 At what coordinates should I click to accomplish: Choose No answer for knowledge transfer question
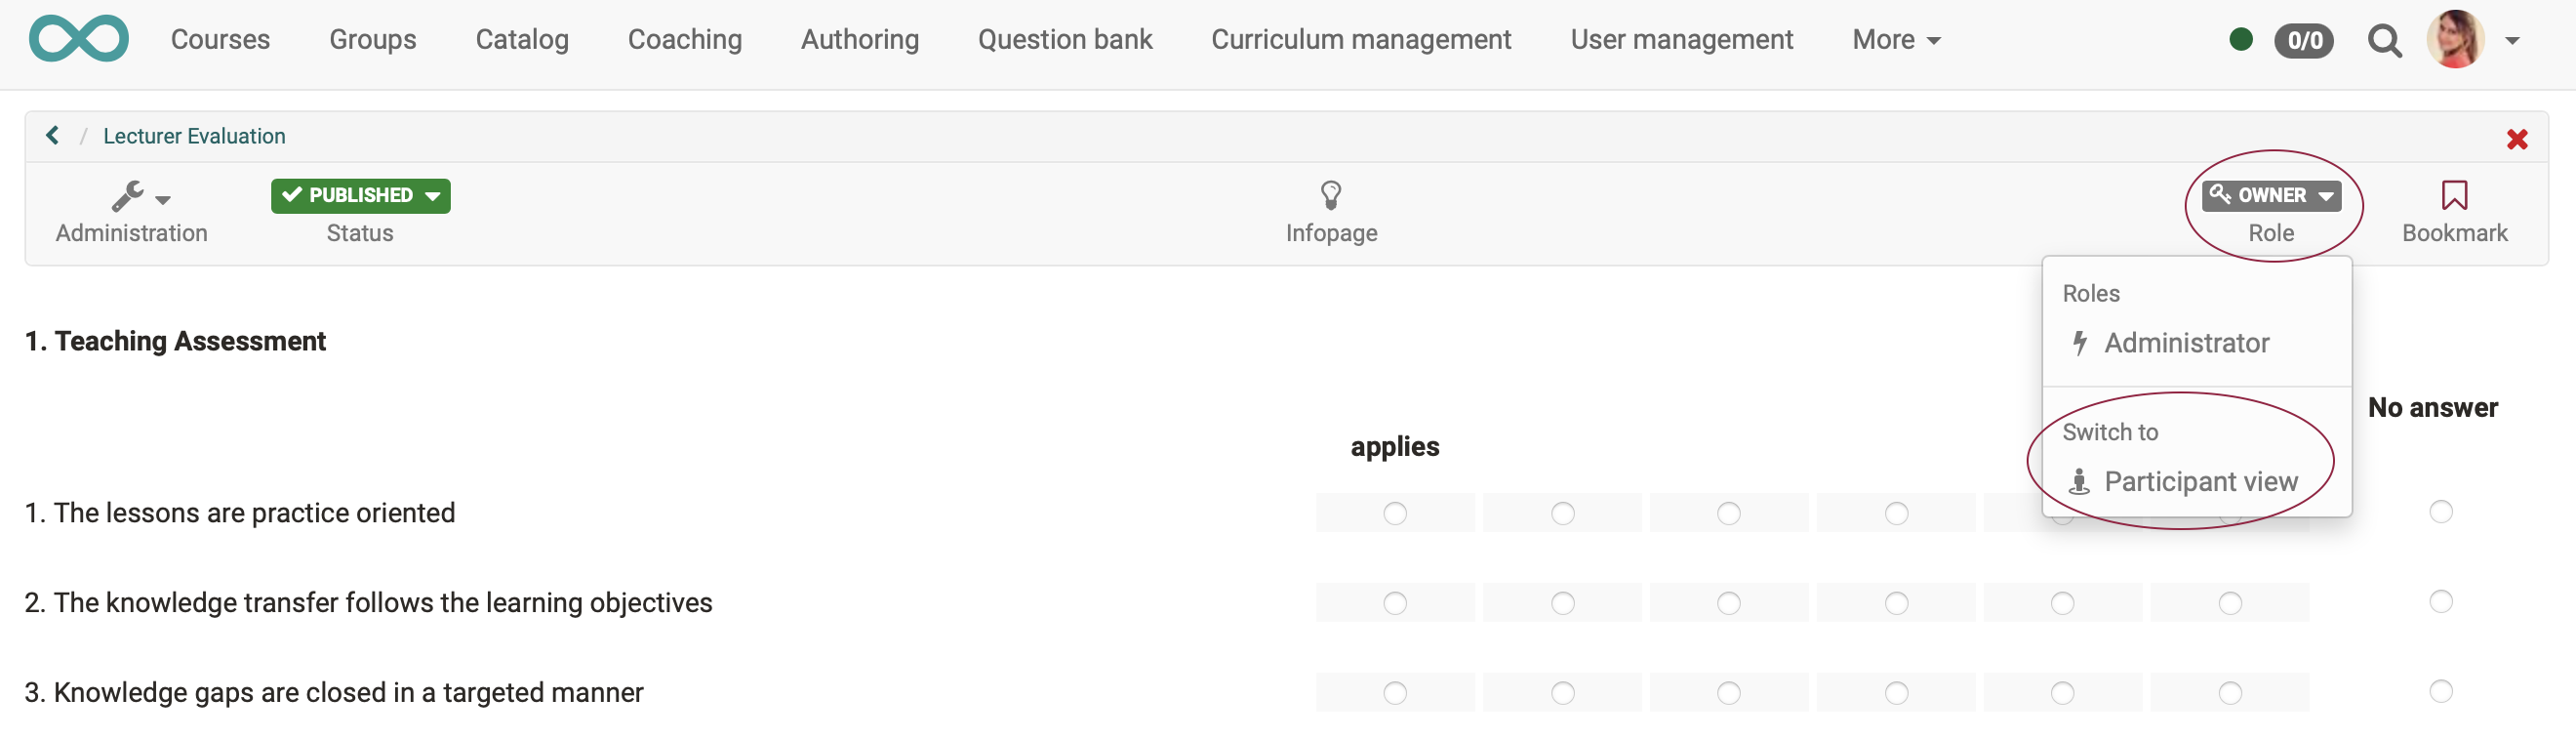point(2440,602)
